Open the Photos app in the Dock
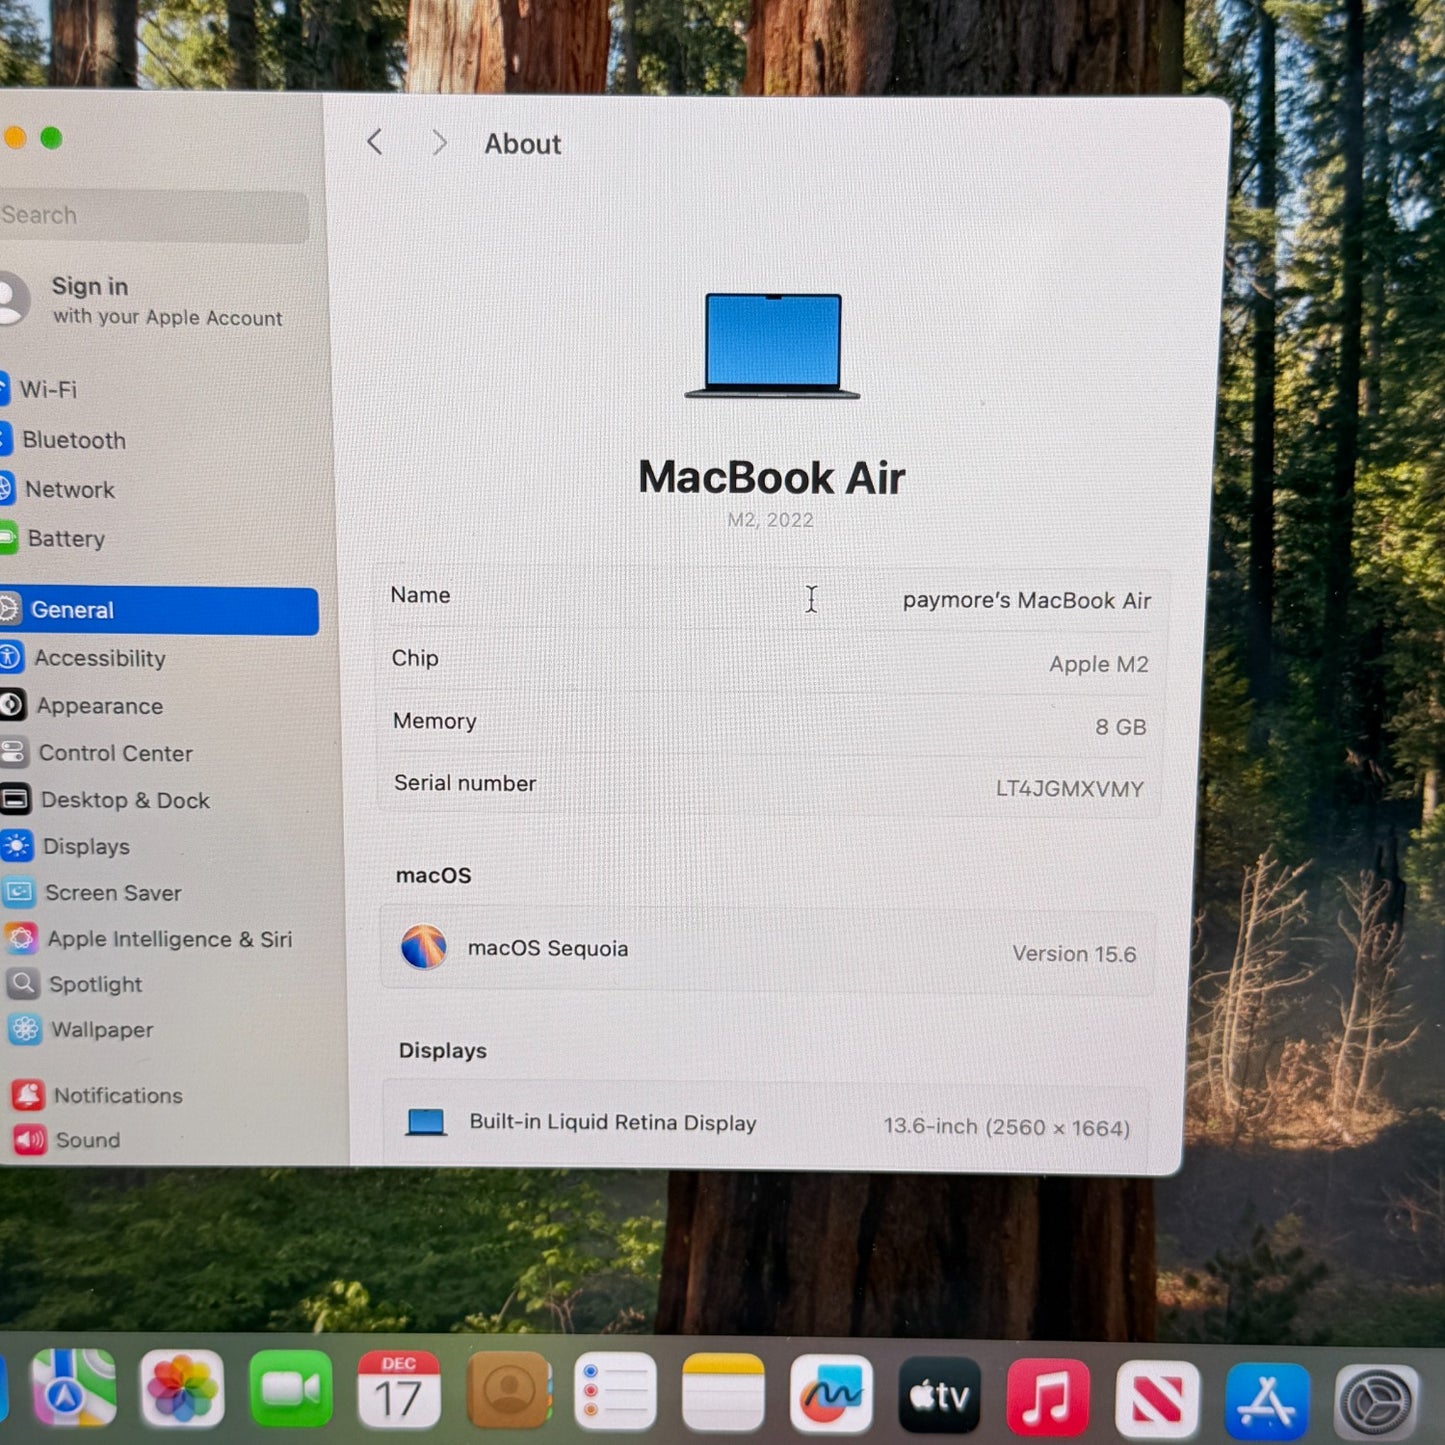The width and height of the screenshot is (1445, 1445). [181, 1389]
